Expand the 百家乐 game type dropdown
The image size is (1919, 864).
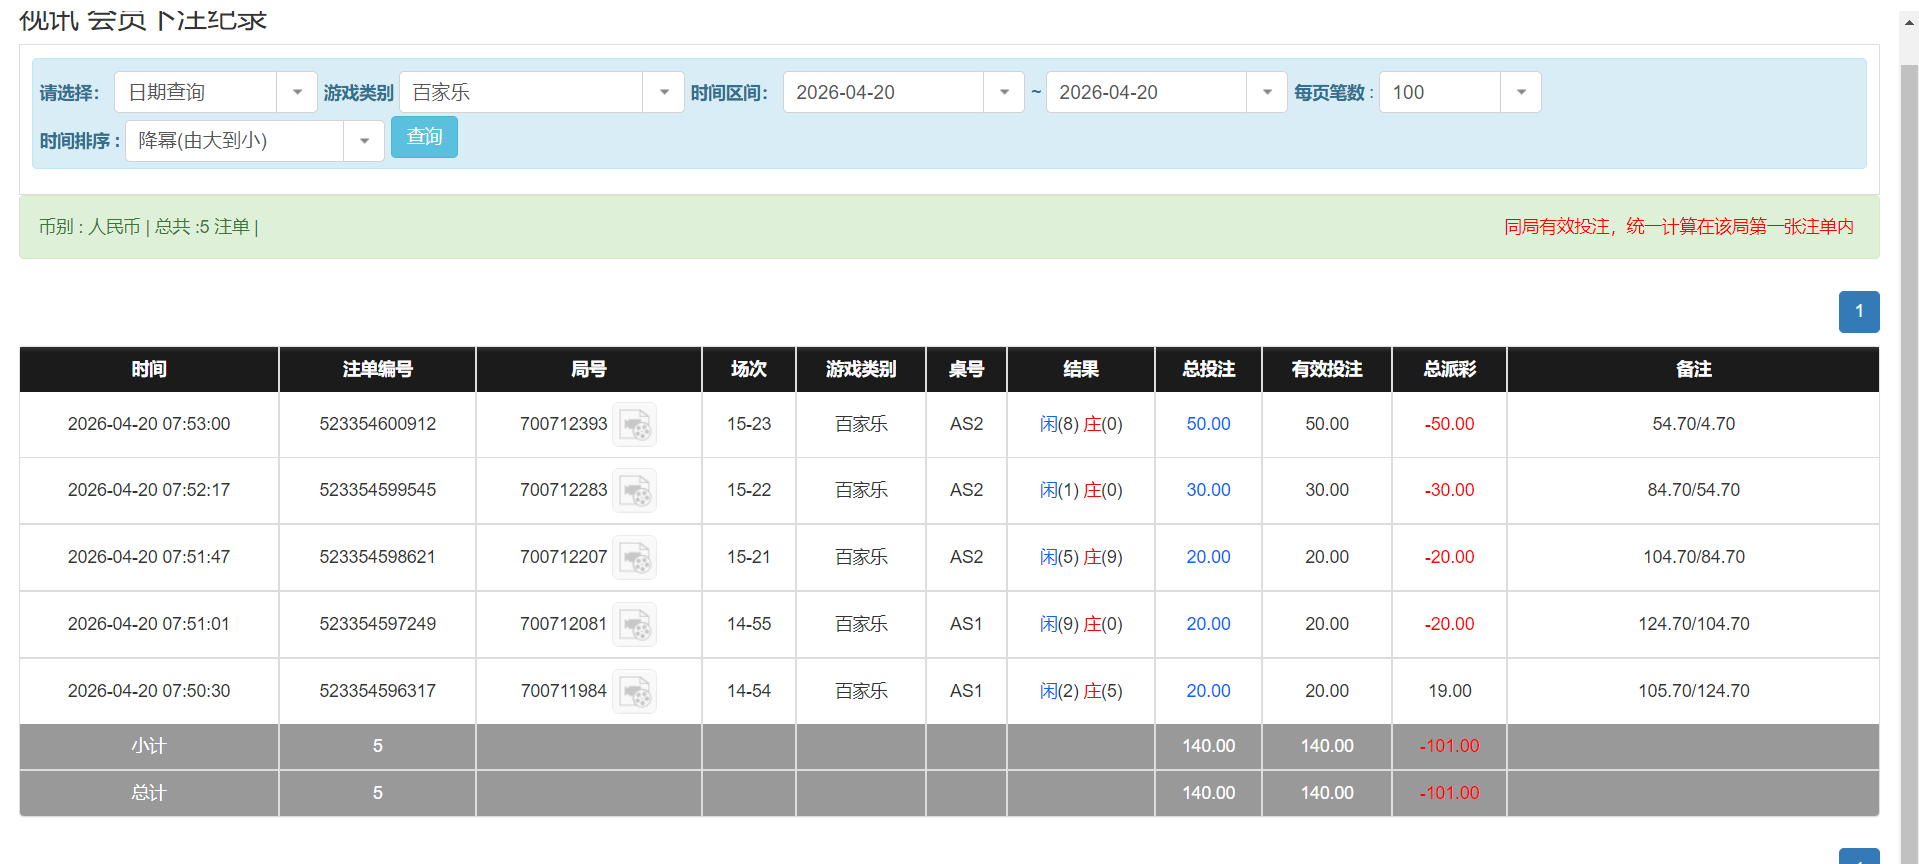[663, 92]
